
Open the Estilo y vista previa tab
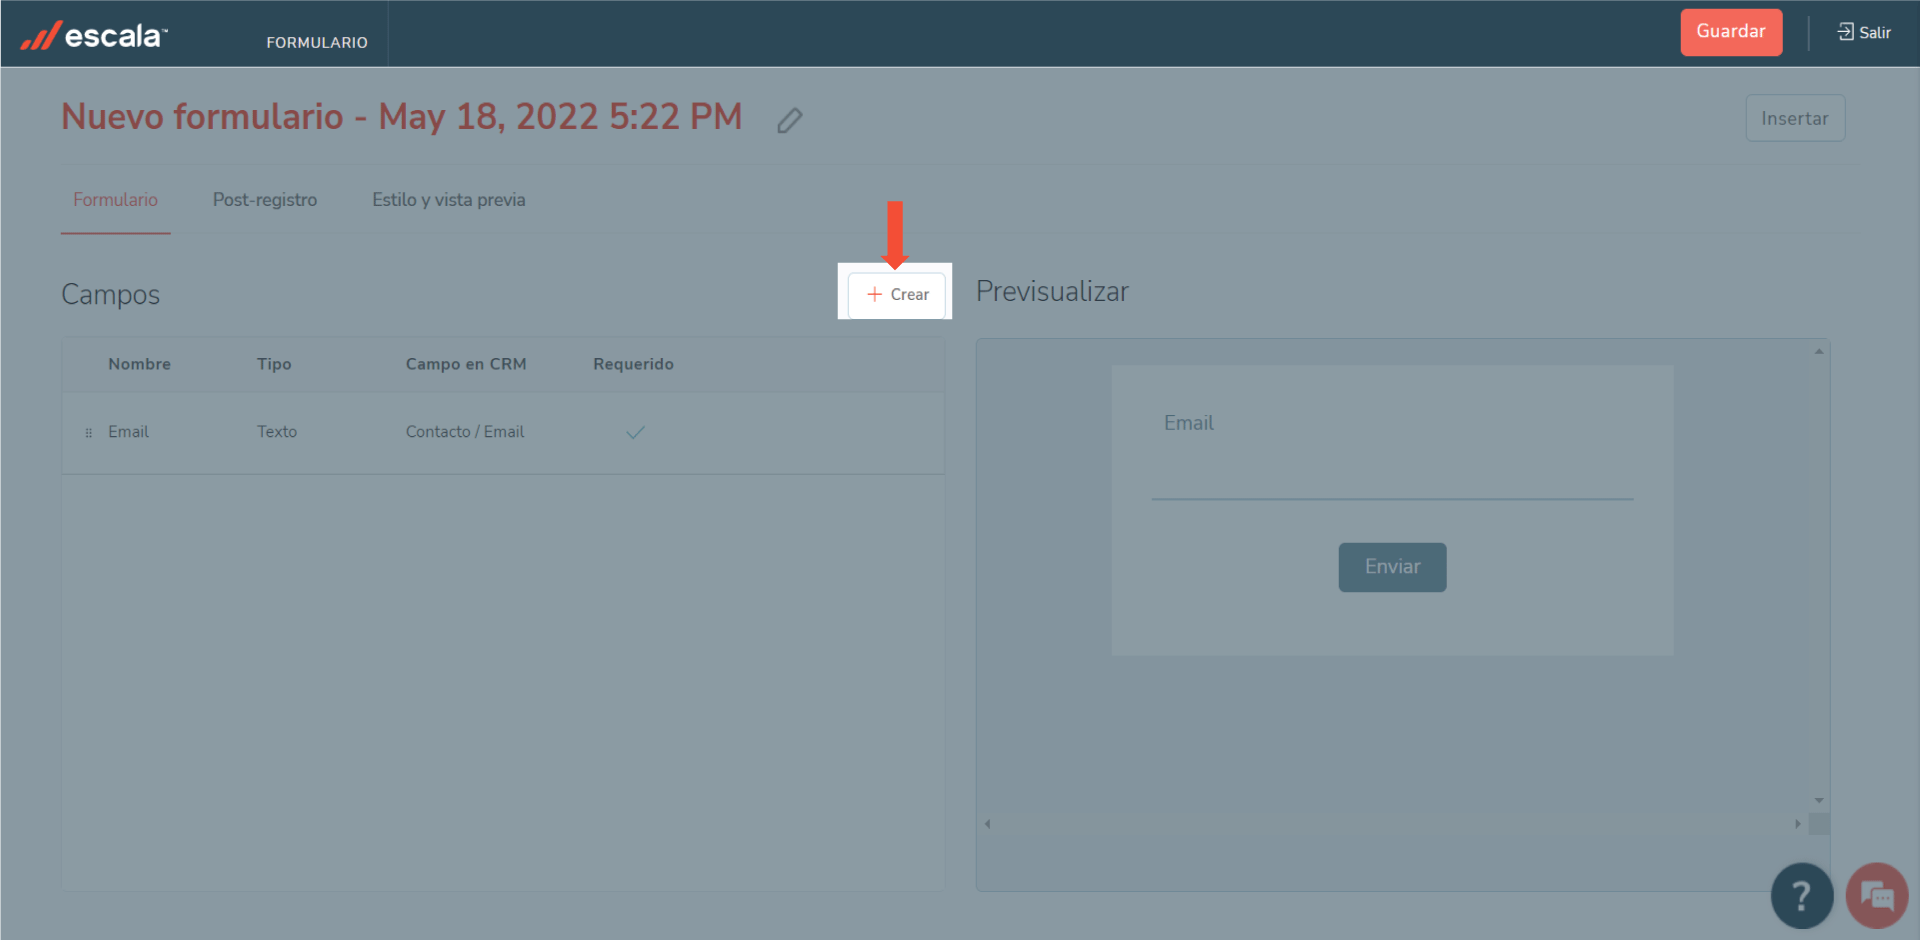[448, 200]
